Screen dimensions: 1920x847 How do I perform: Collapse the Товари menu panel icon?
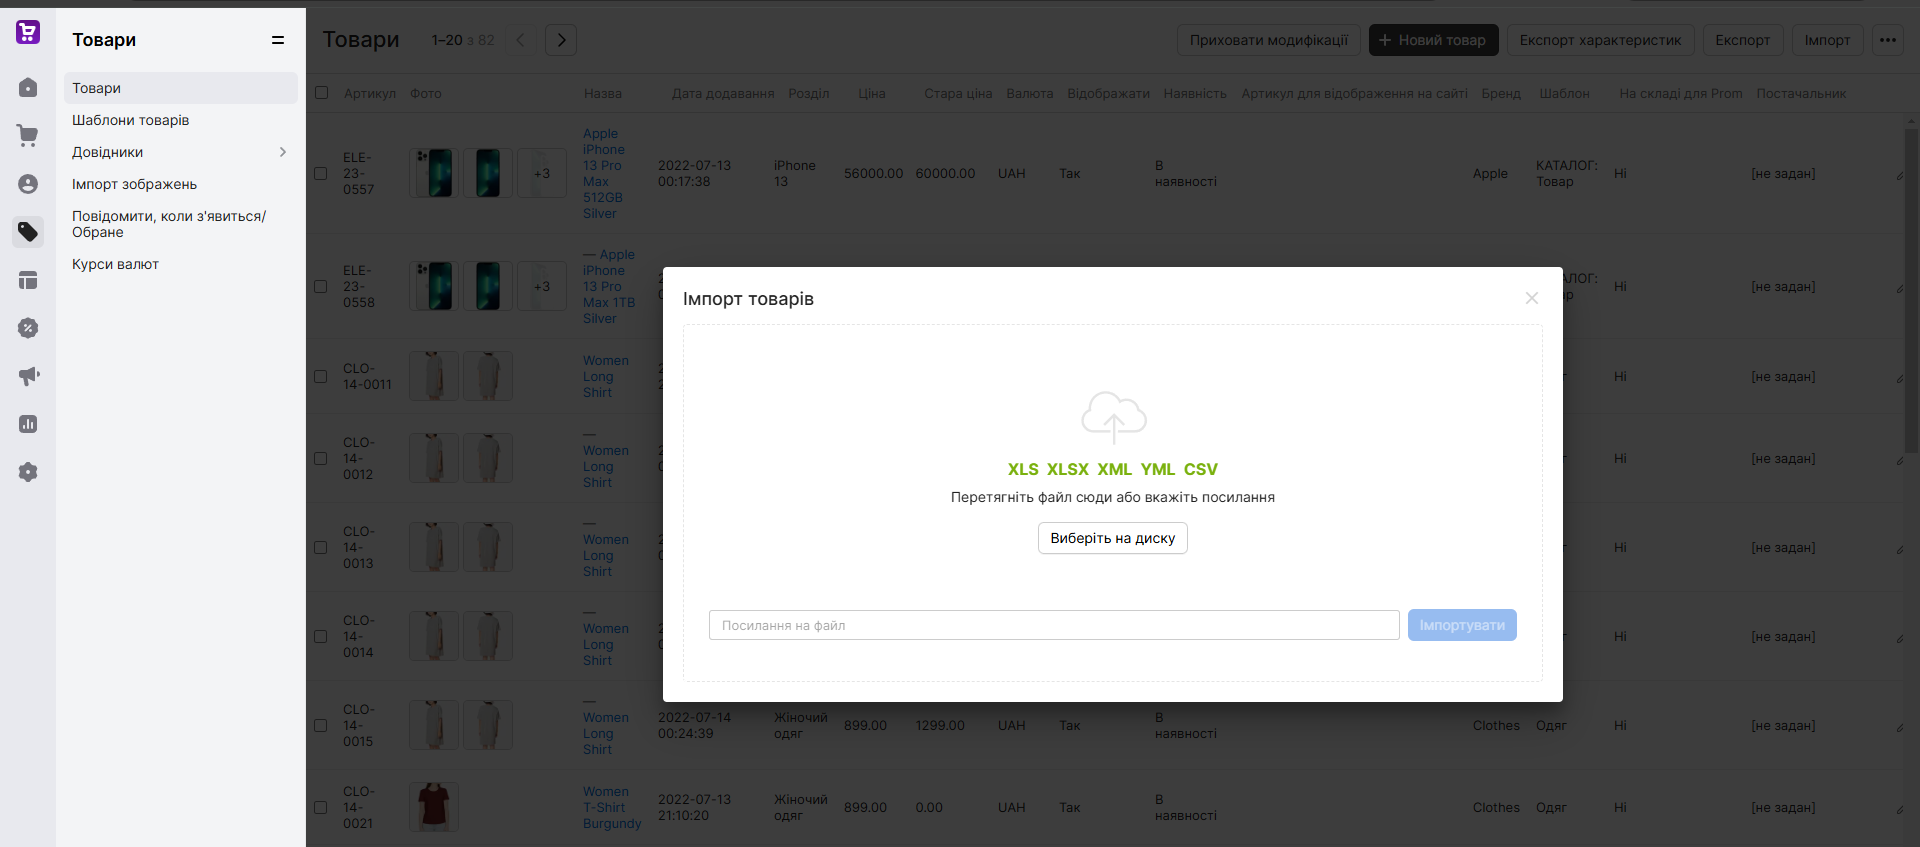[278, 40]
